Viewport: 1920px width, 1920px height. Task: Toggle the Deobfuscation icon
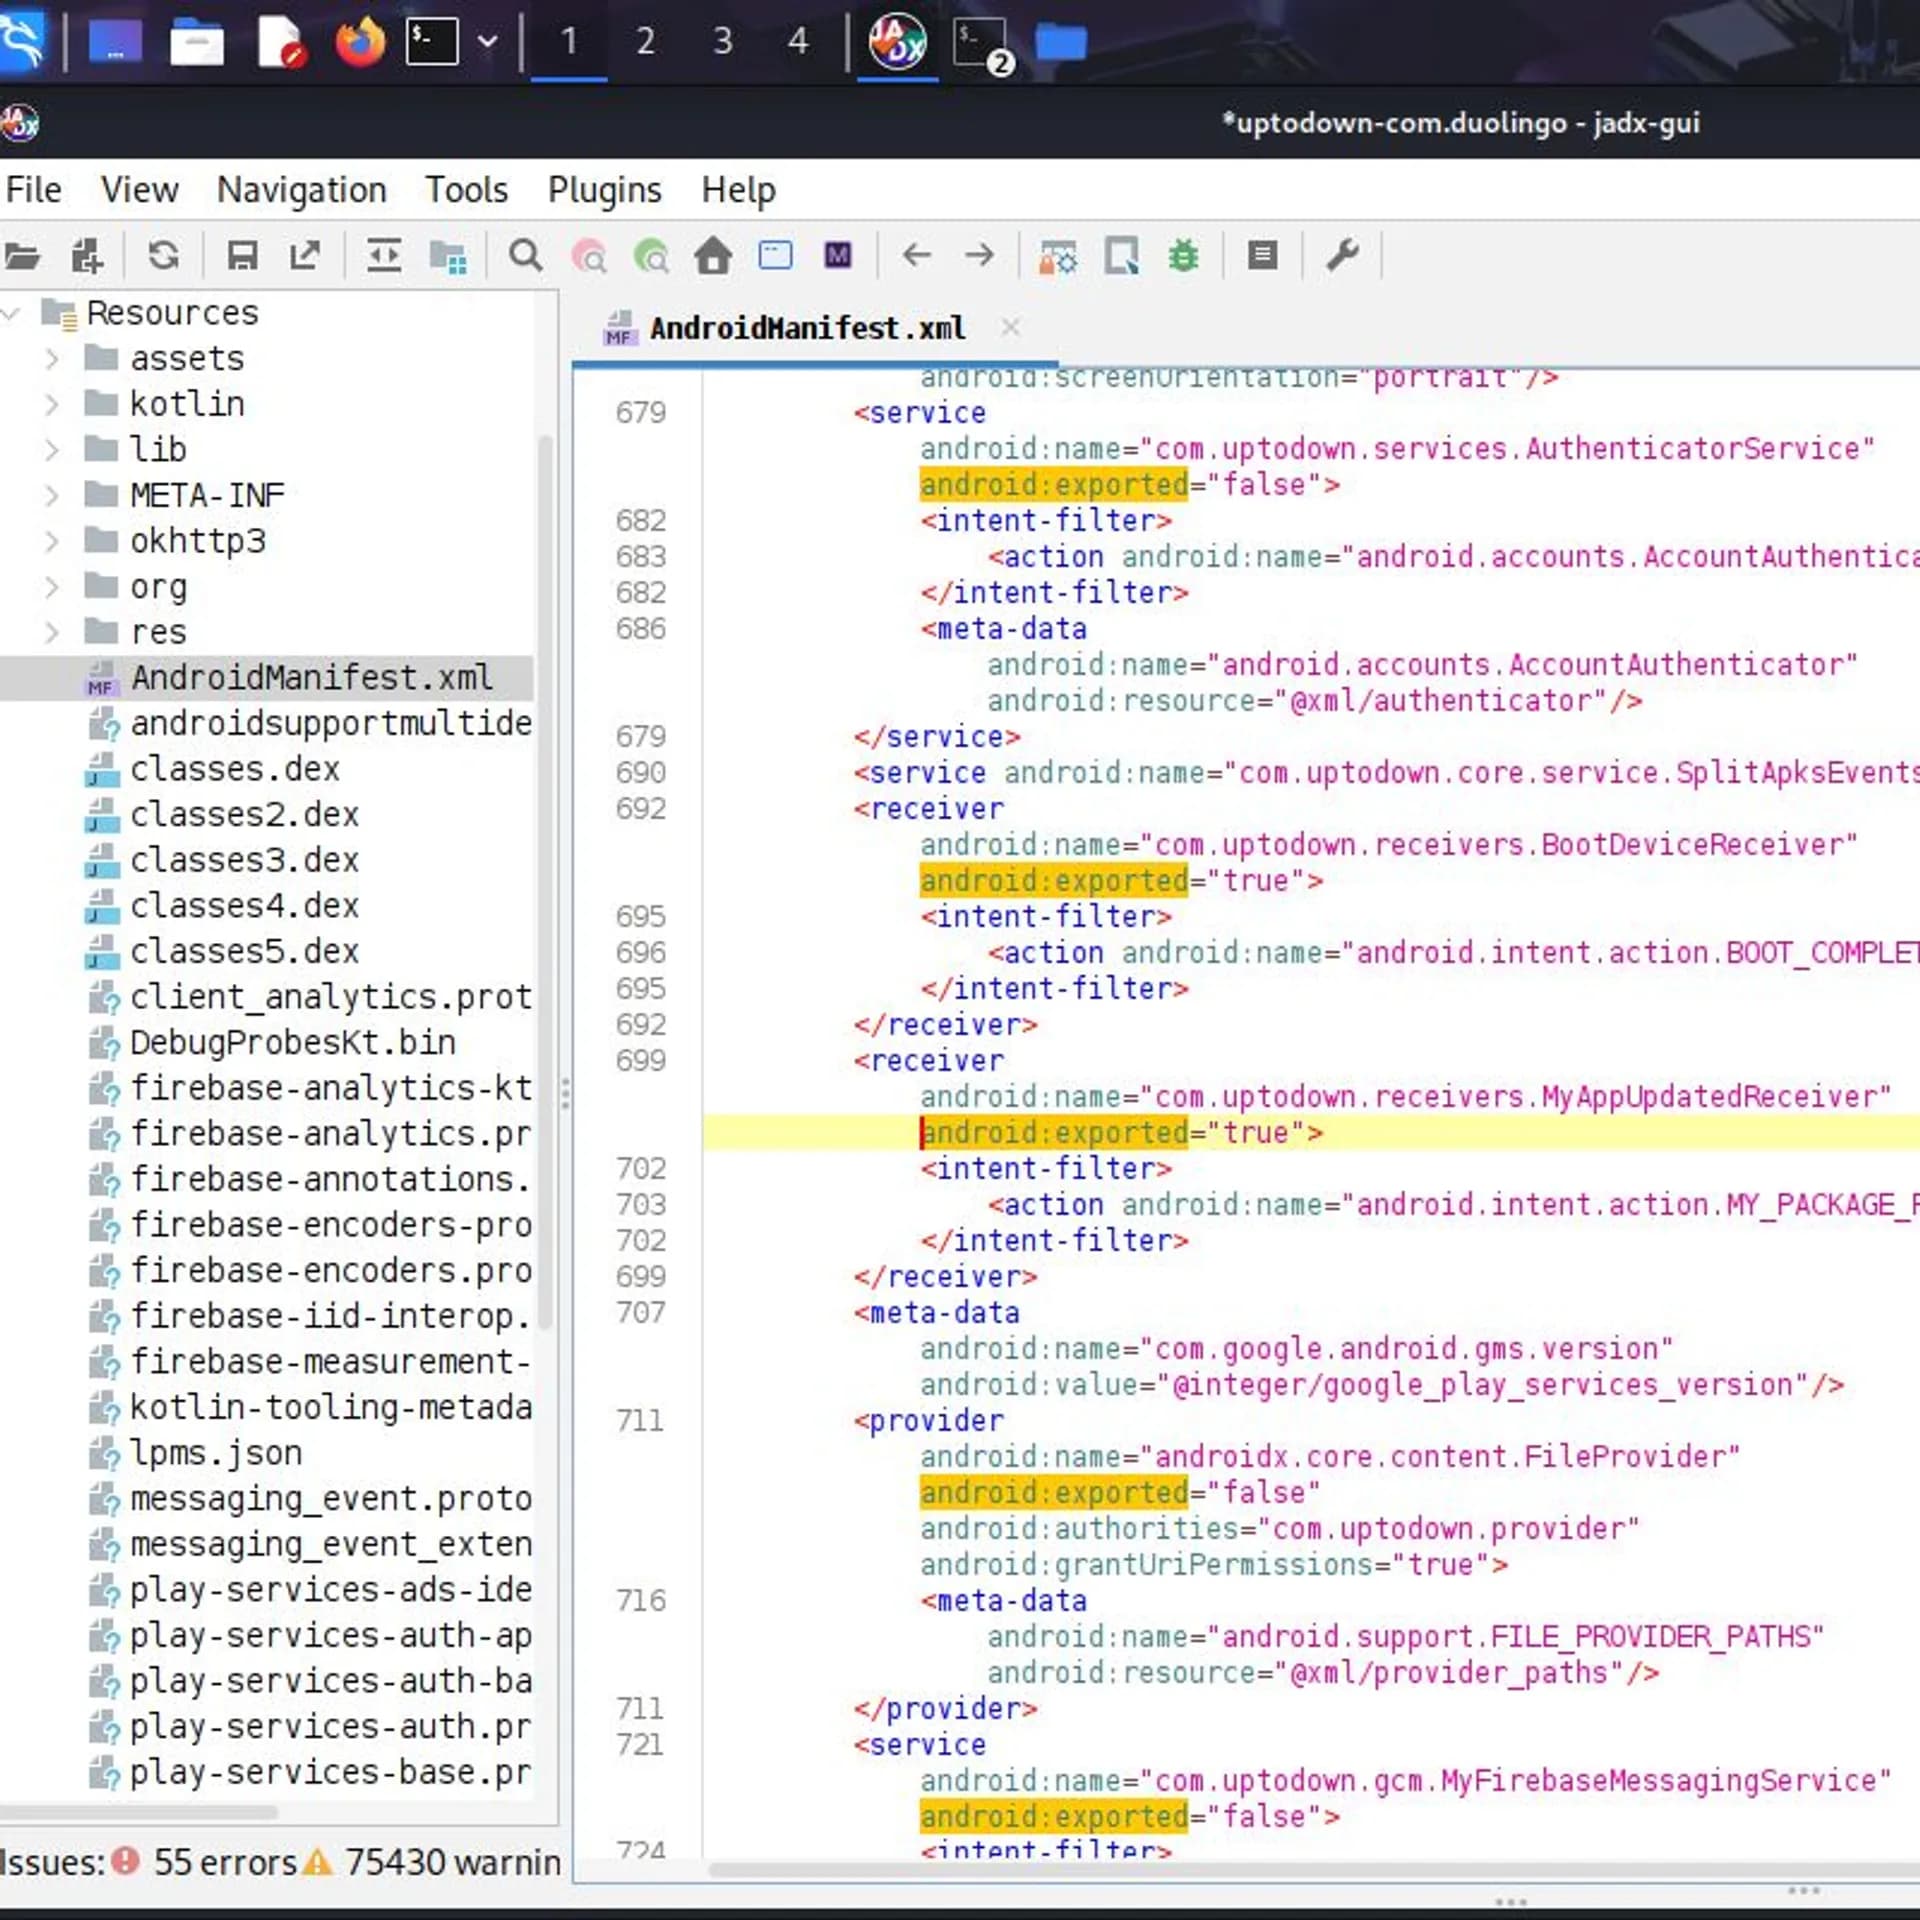[1058, 256]
